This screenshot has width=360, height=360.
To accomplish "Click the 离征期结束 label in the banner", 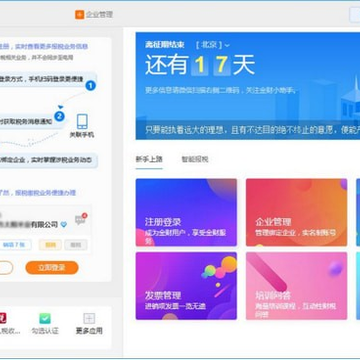I will coord(165,45).
